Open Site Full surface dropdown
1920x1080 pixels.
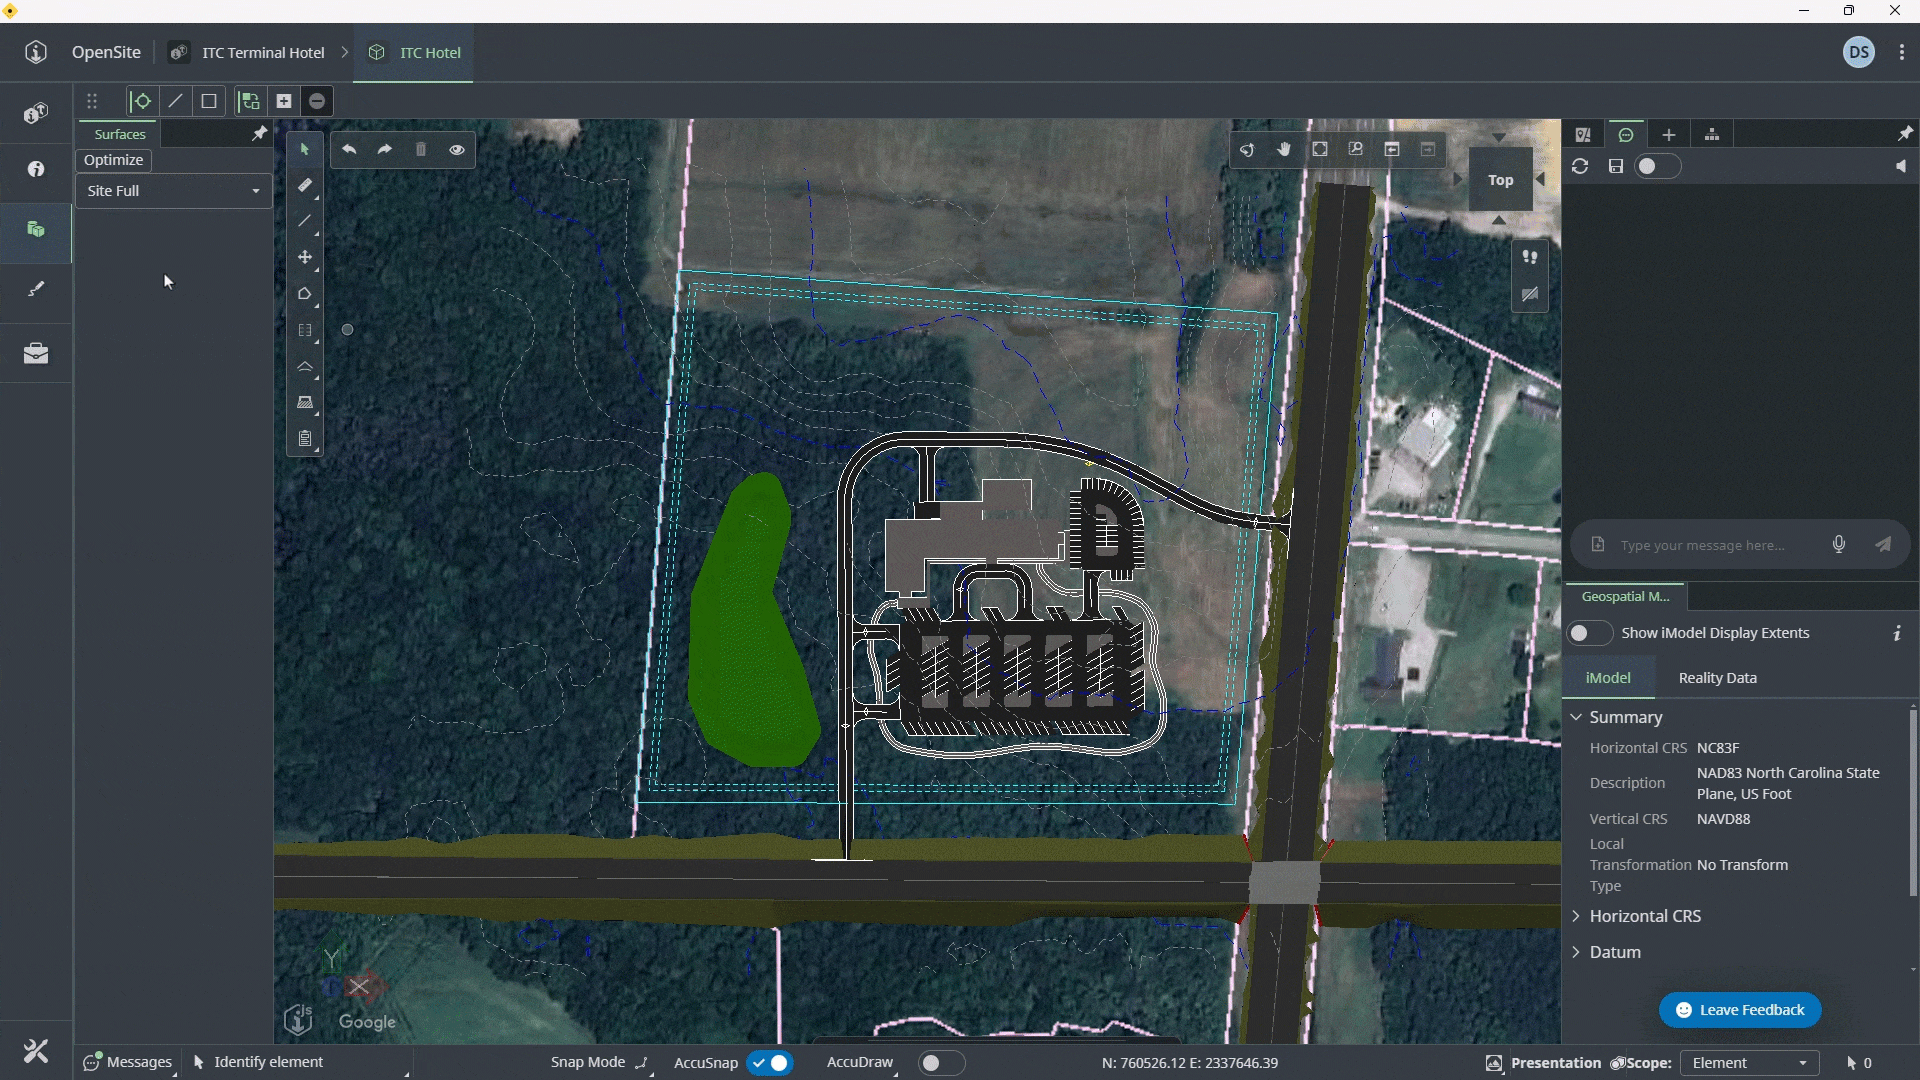255,190
